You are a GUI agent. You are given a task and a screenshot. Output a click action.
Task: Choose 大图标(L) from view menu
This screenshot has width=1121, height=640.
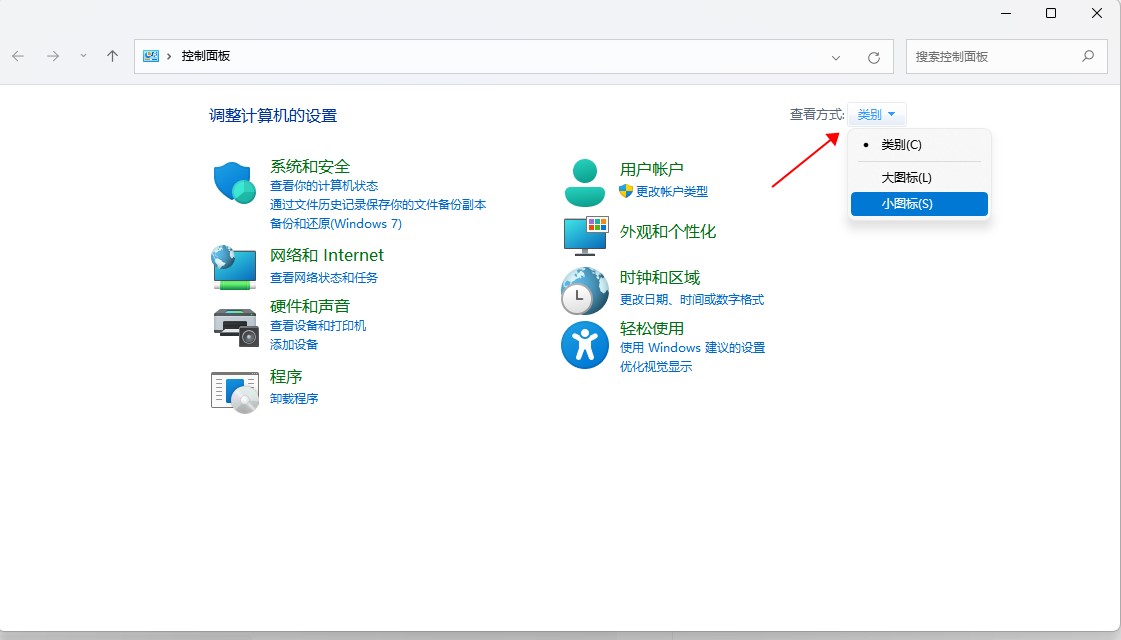tap(906, 178)
